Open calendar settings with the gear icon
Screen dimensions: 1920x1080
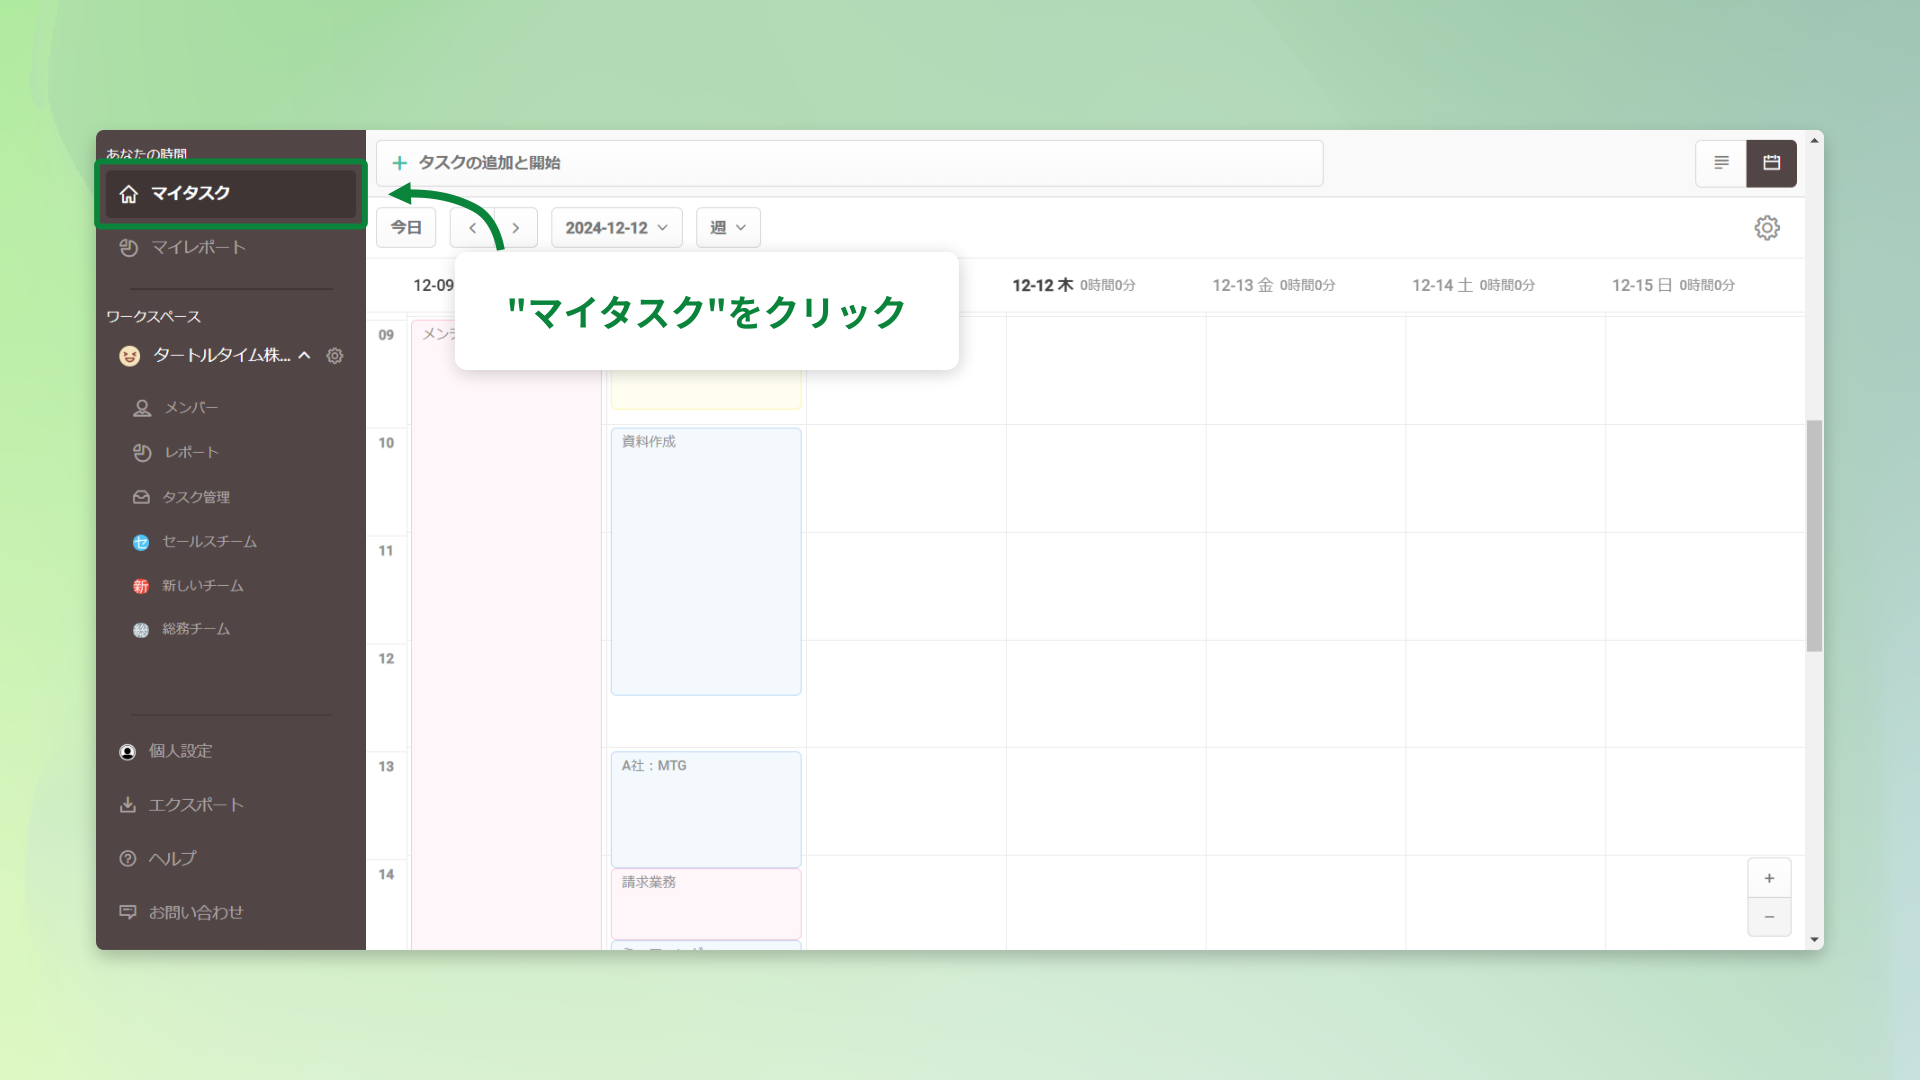click(x=1767, y=227)
